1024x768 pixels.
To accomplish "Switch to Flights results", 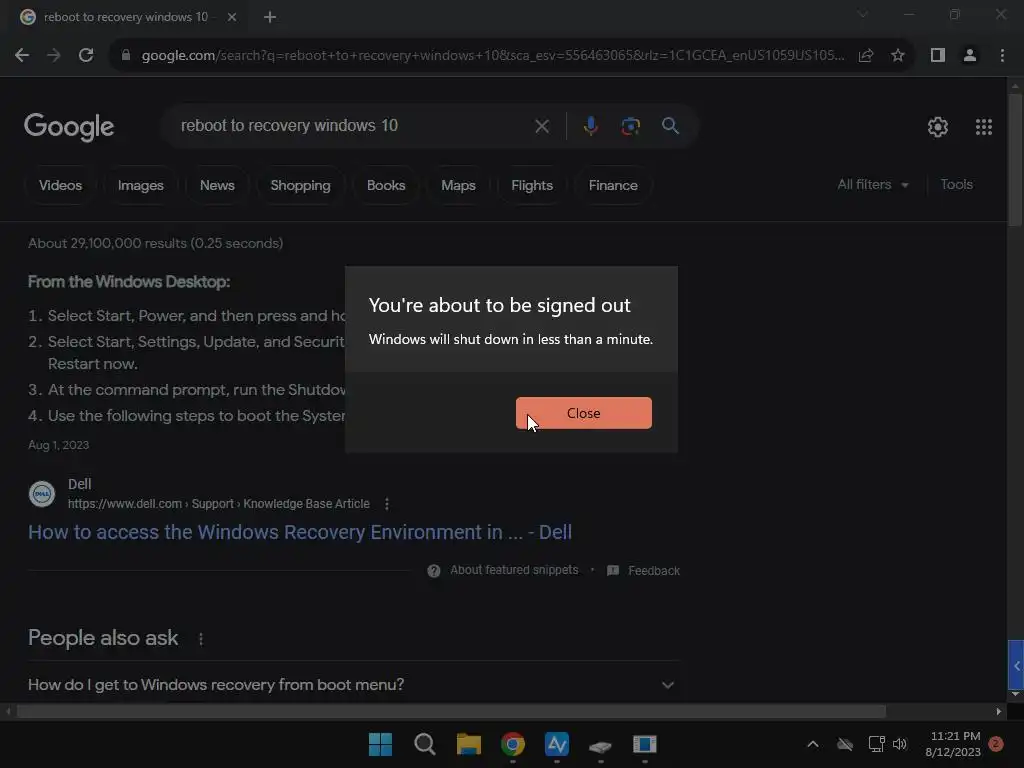I will 532,185.
